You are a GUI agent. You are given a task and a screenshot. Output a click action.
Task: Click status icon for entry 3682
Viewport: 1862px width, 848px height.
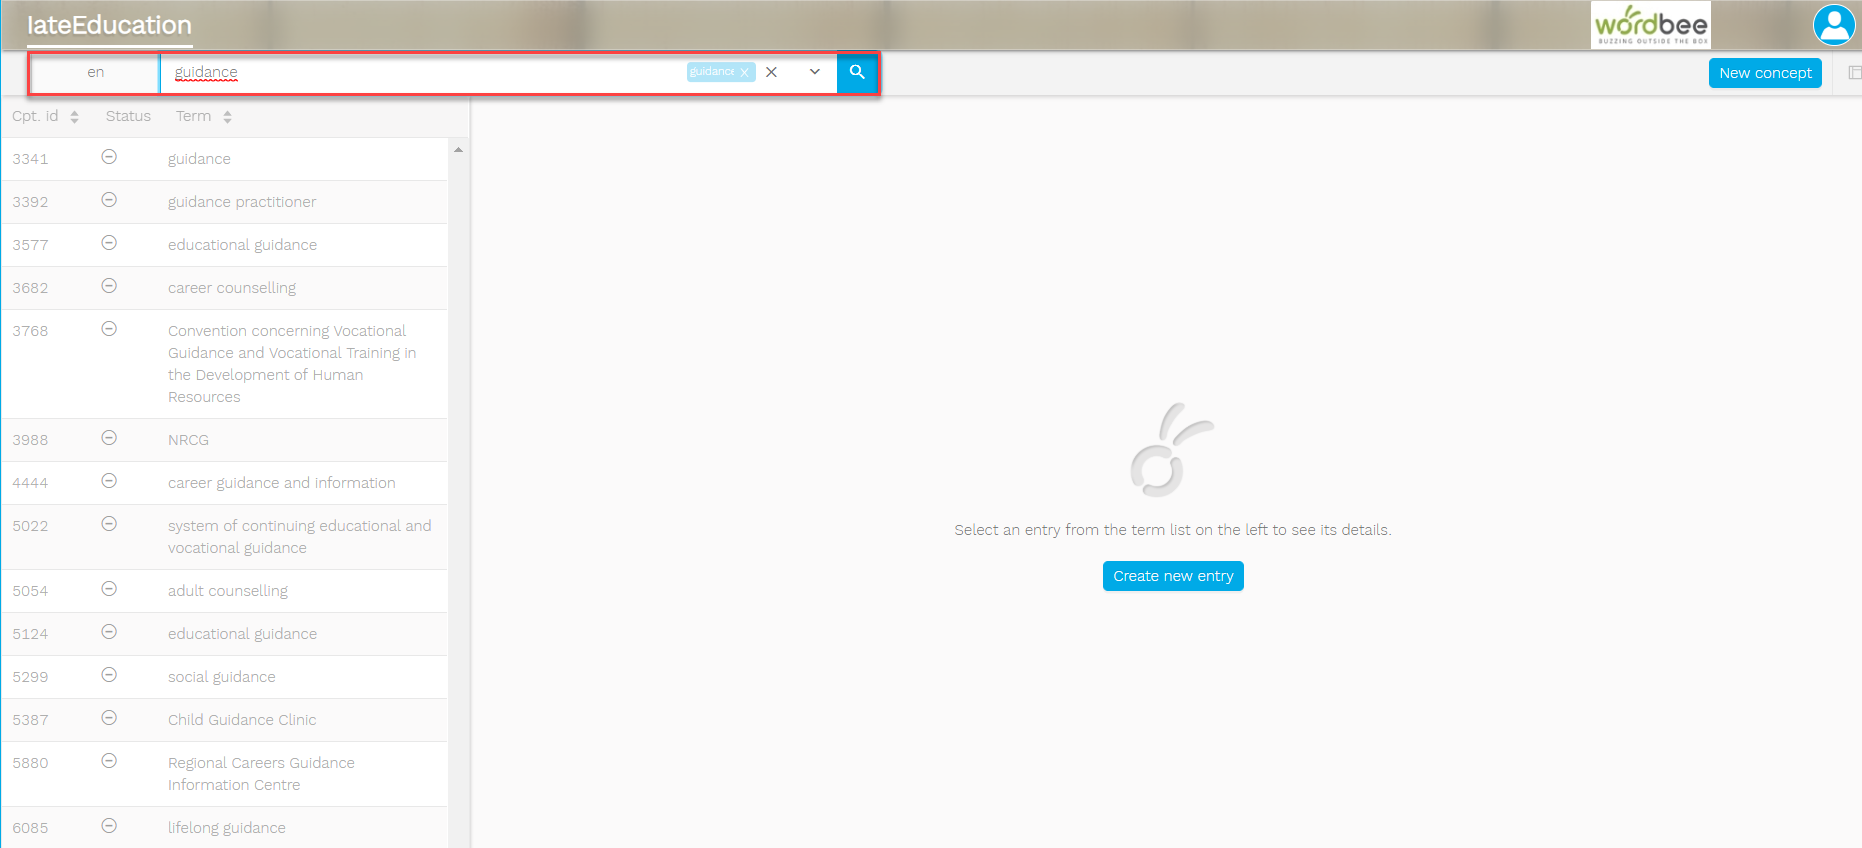109,286
